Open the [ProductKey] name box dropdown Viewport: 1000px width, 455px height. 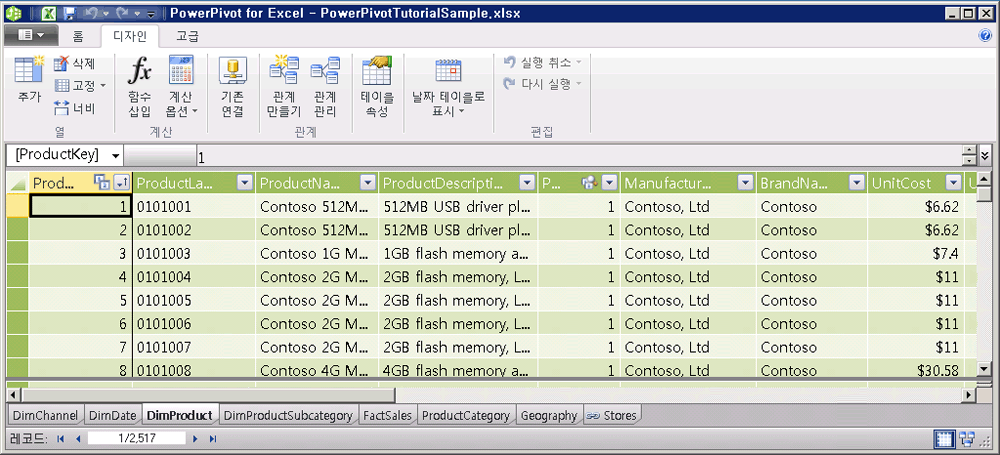click(x=115, y=155)
